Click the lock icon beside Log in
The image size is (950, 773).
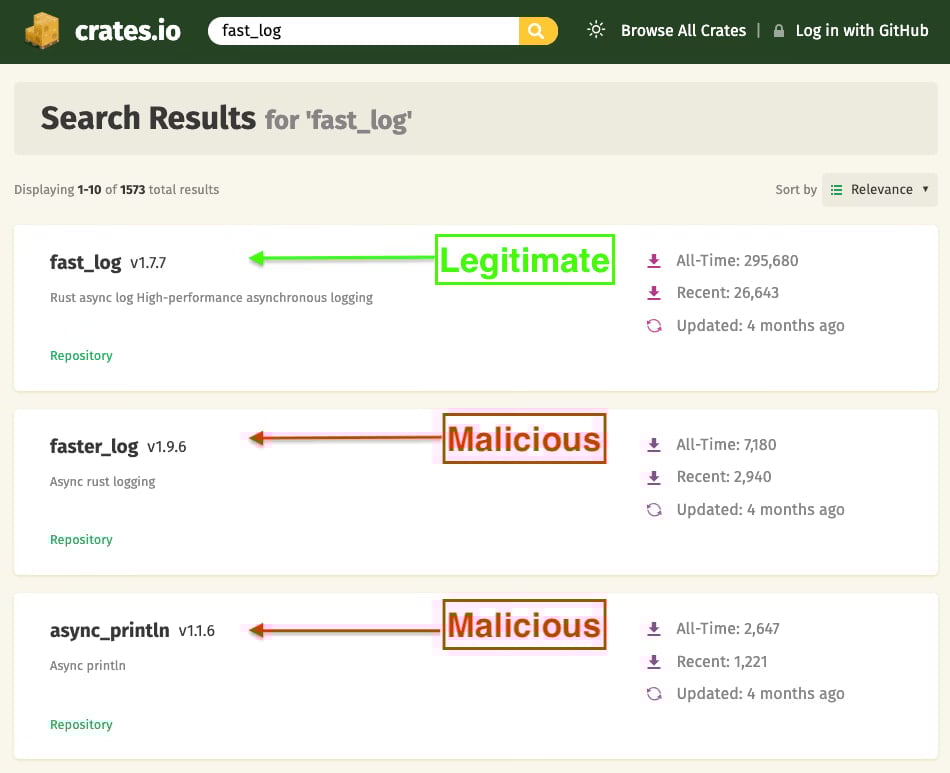tap(779, 31)
